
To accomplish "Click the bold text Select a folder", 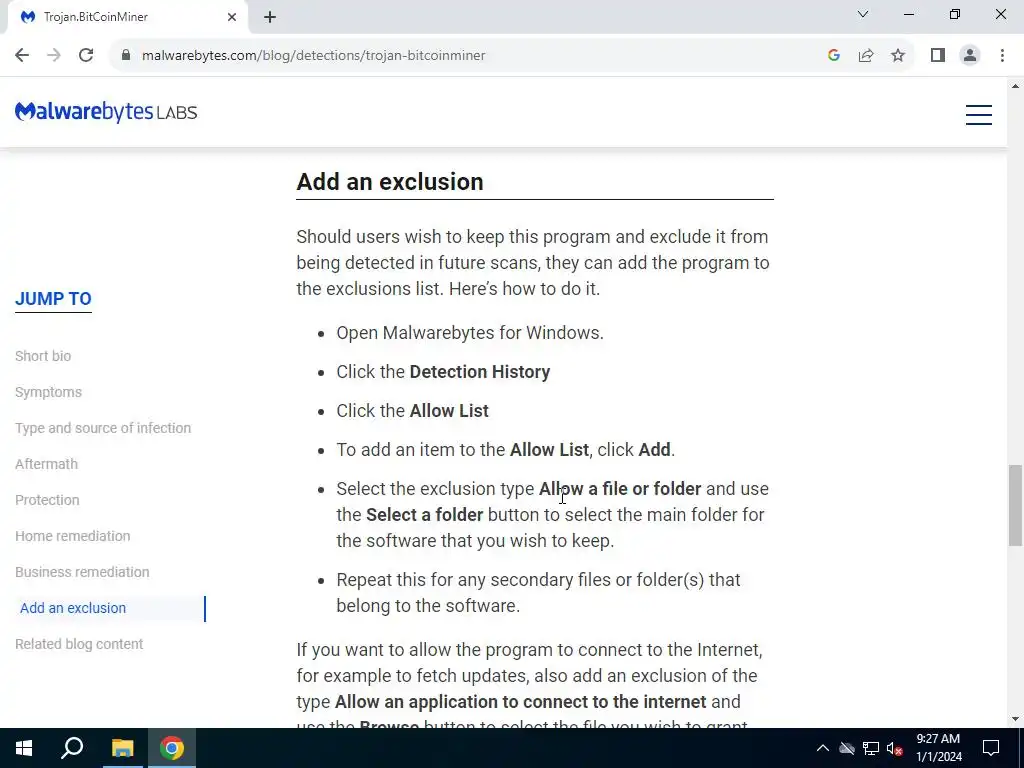I will [x=424, y=515].
